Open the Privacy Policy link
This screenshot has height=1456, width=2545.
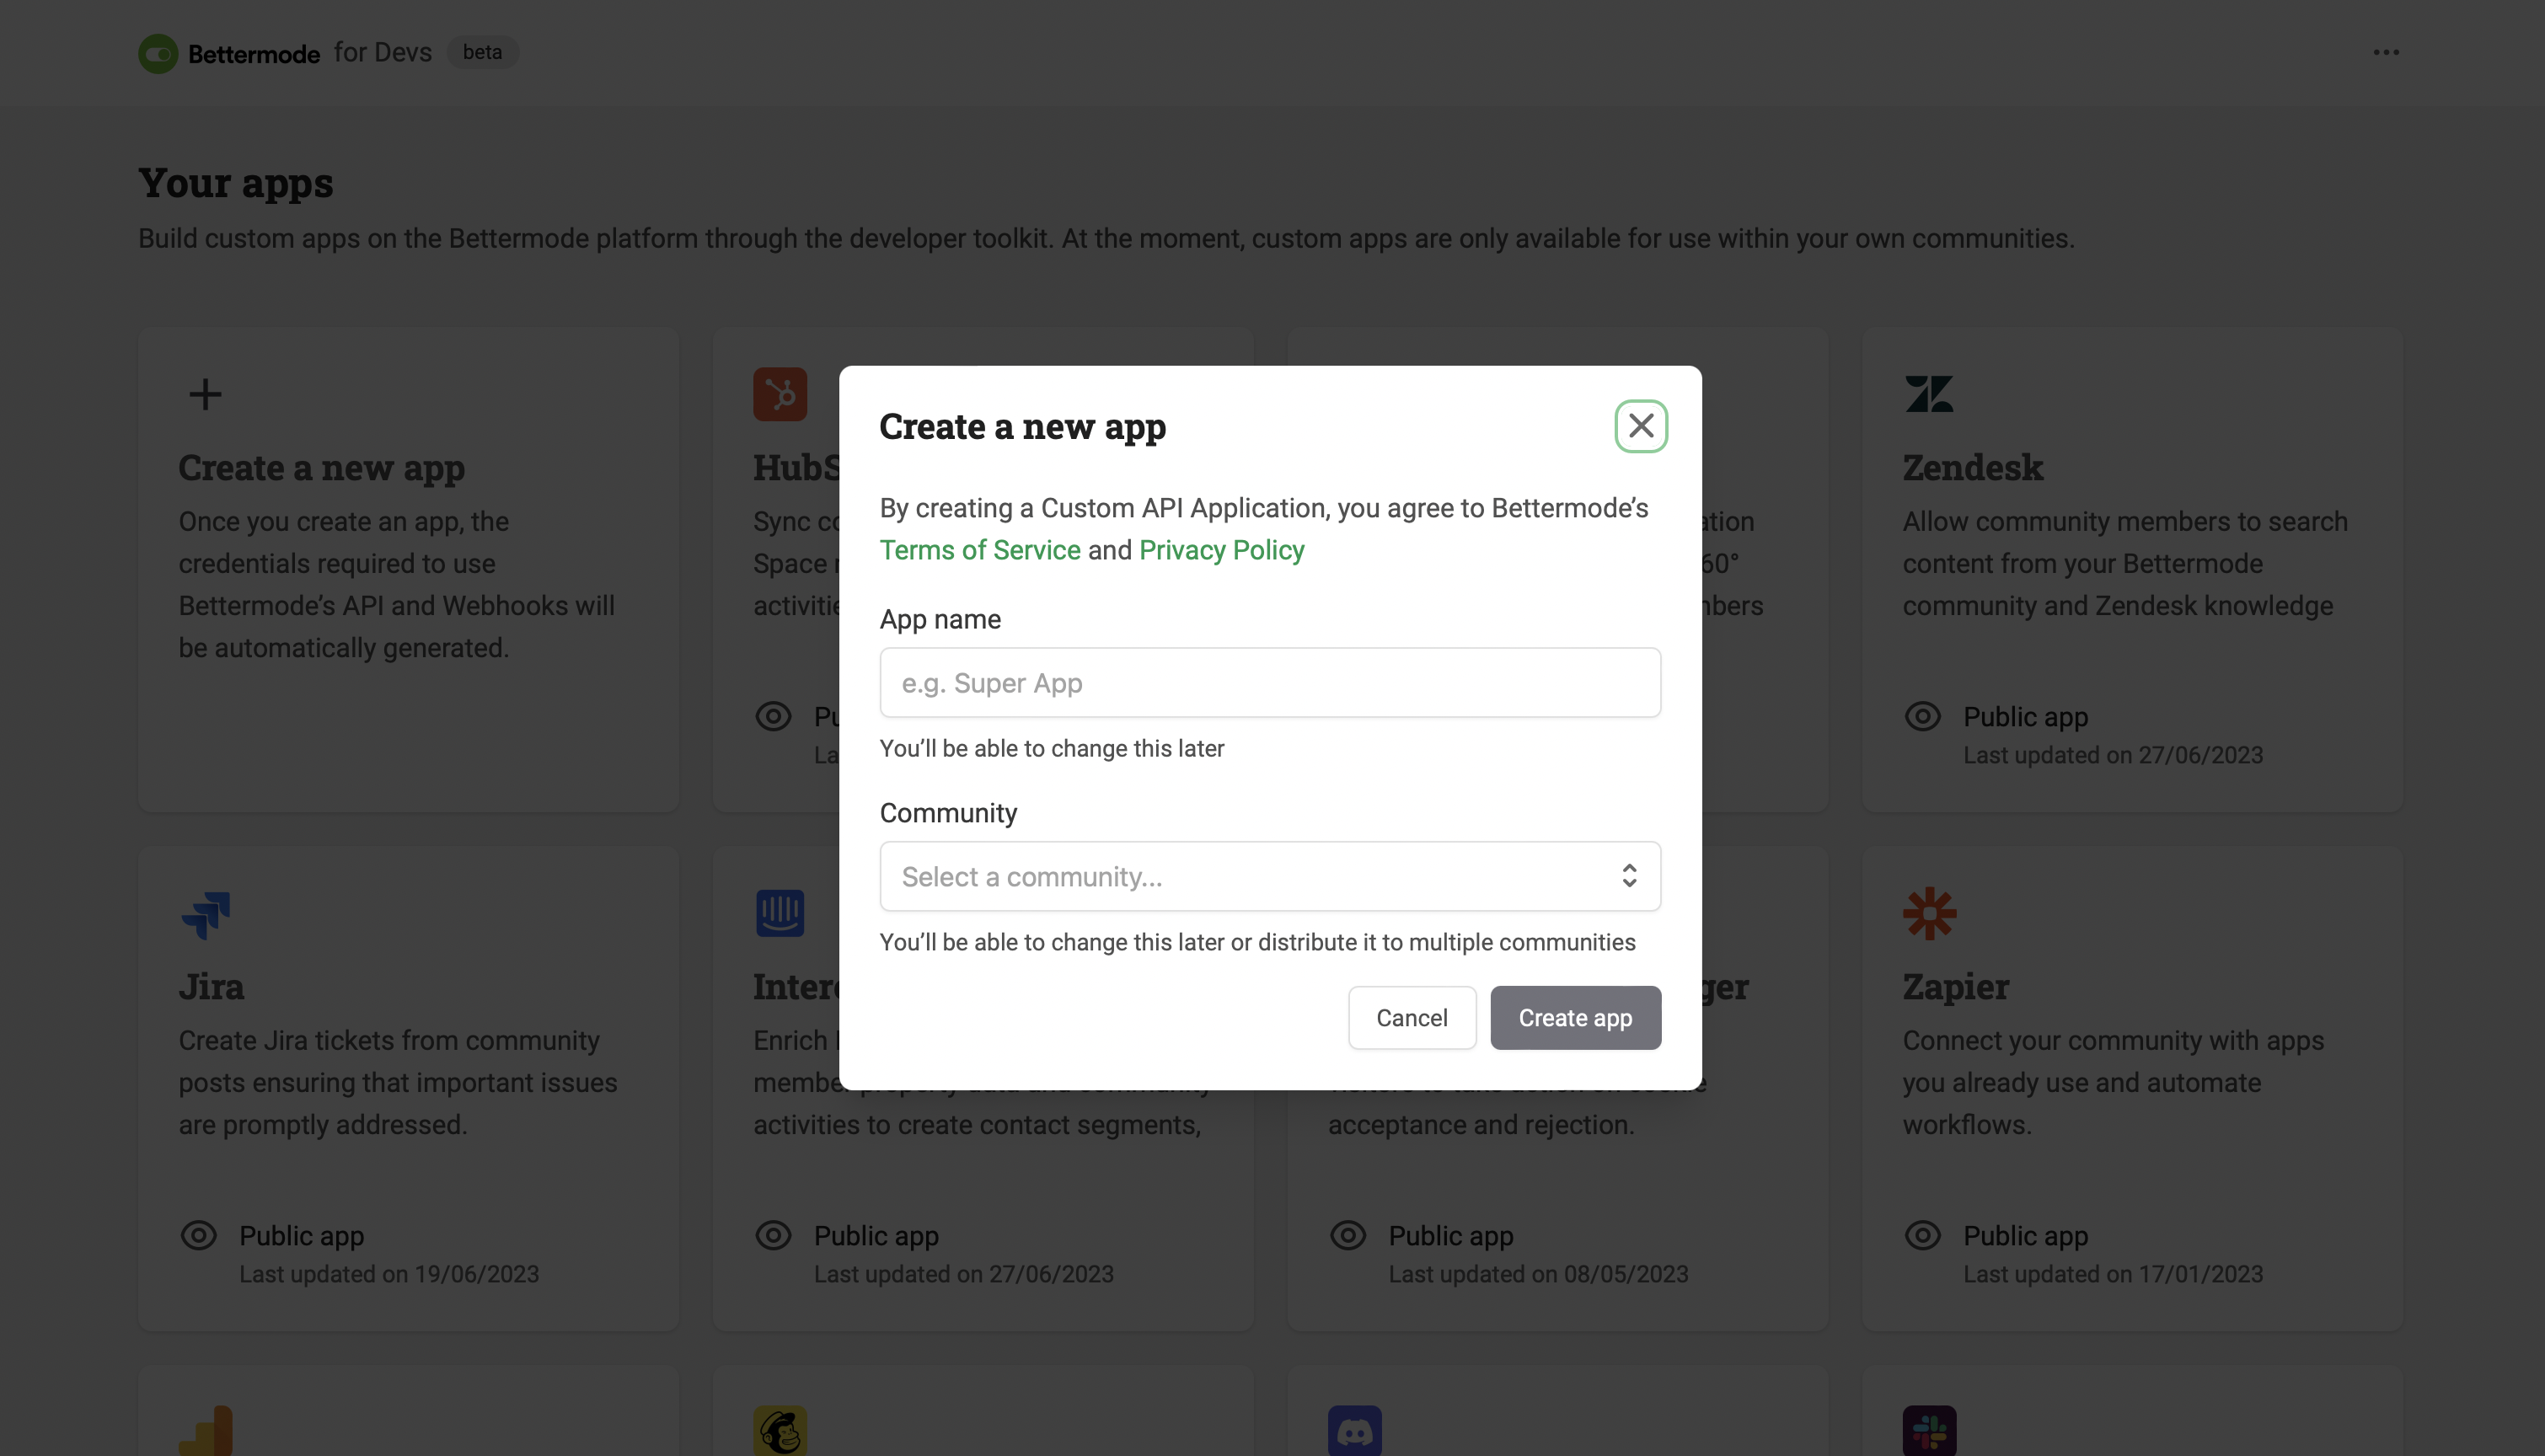click(x=1221, y=550)
